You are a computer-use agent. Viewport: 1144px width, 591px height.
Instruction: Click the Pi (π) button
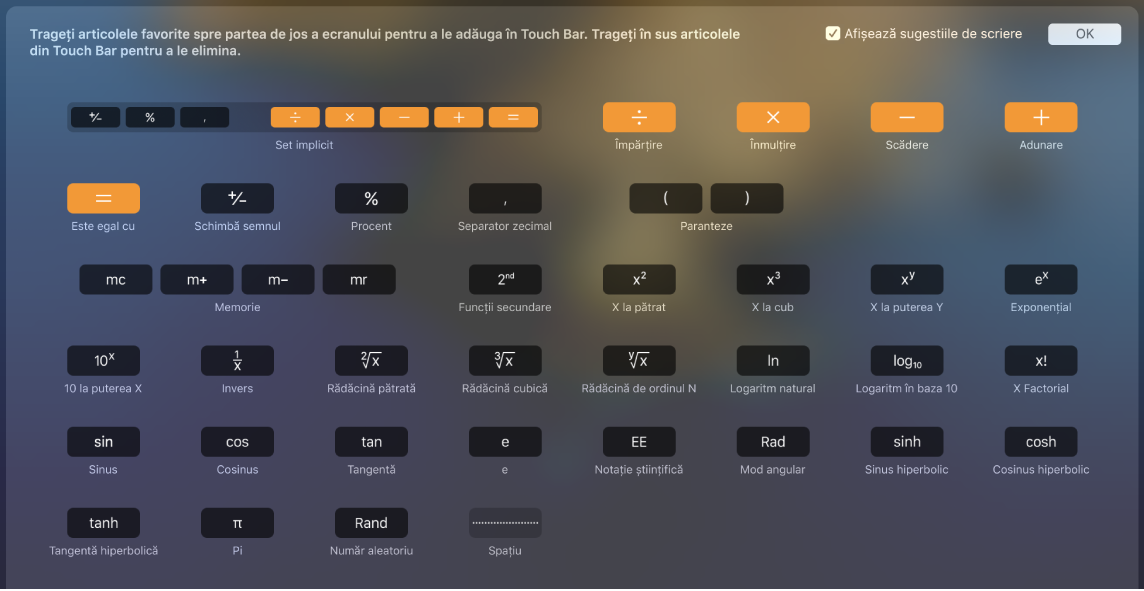coord(237,522)
